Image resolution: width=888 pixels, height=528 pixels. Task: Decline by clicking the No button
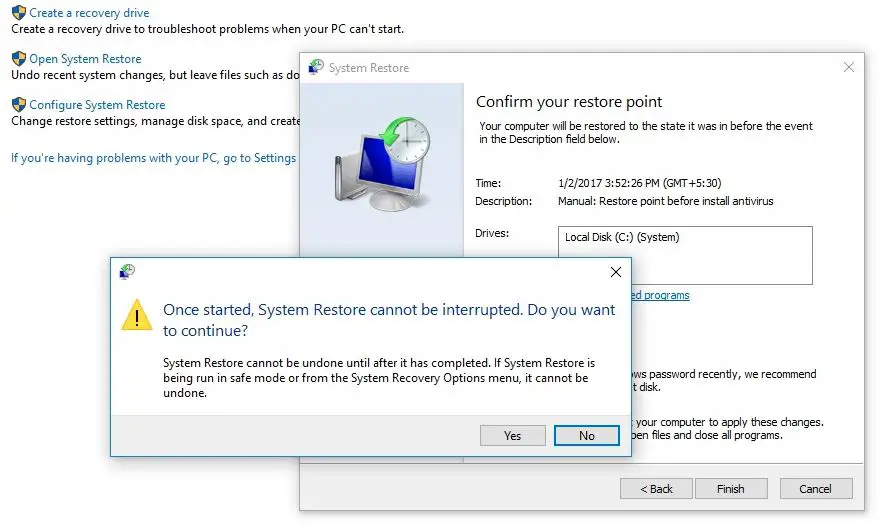coord(587,436)
